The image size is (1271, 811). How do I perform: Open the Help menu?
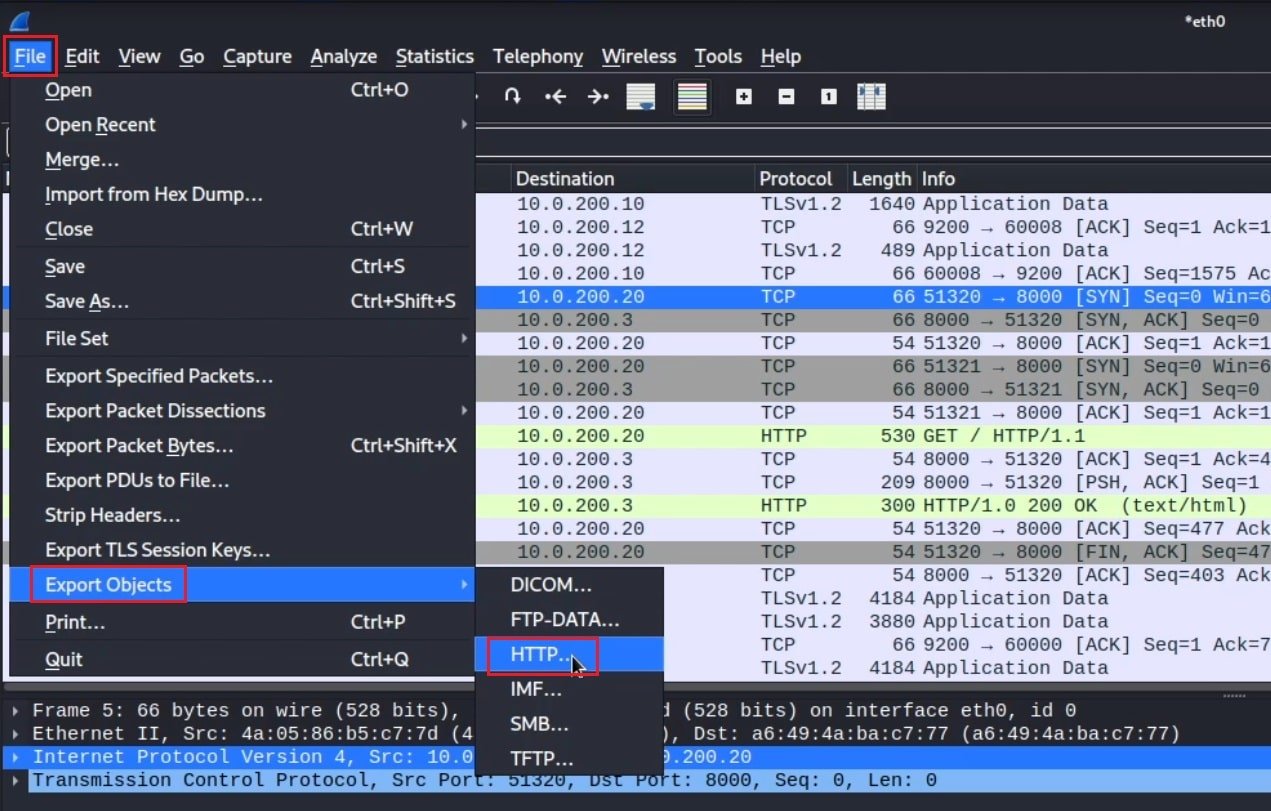pyautogui.click(x=780, y=57)
